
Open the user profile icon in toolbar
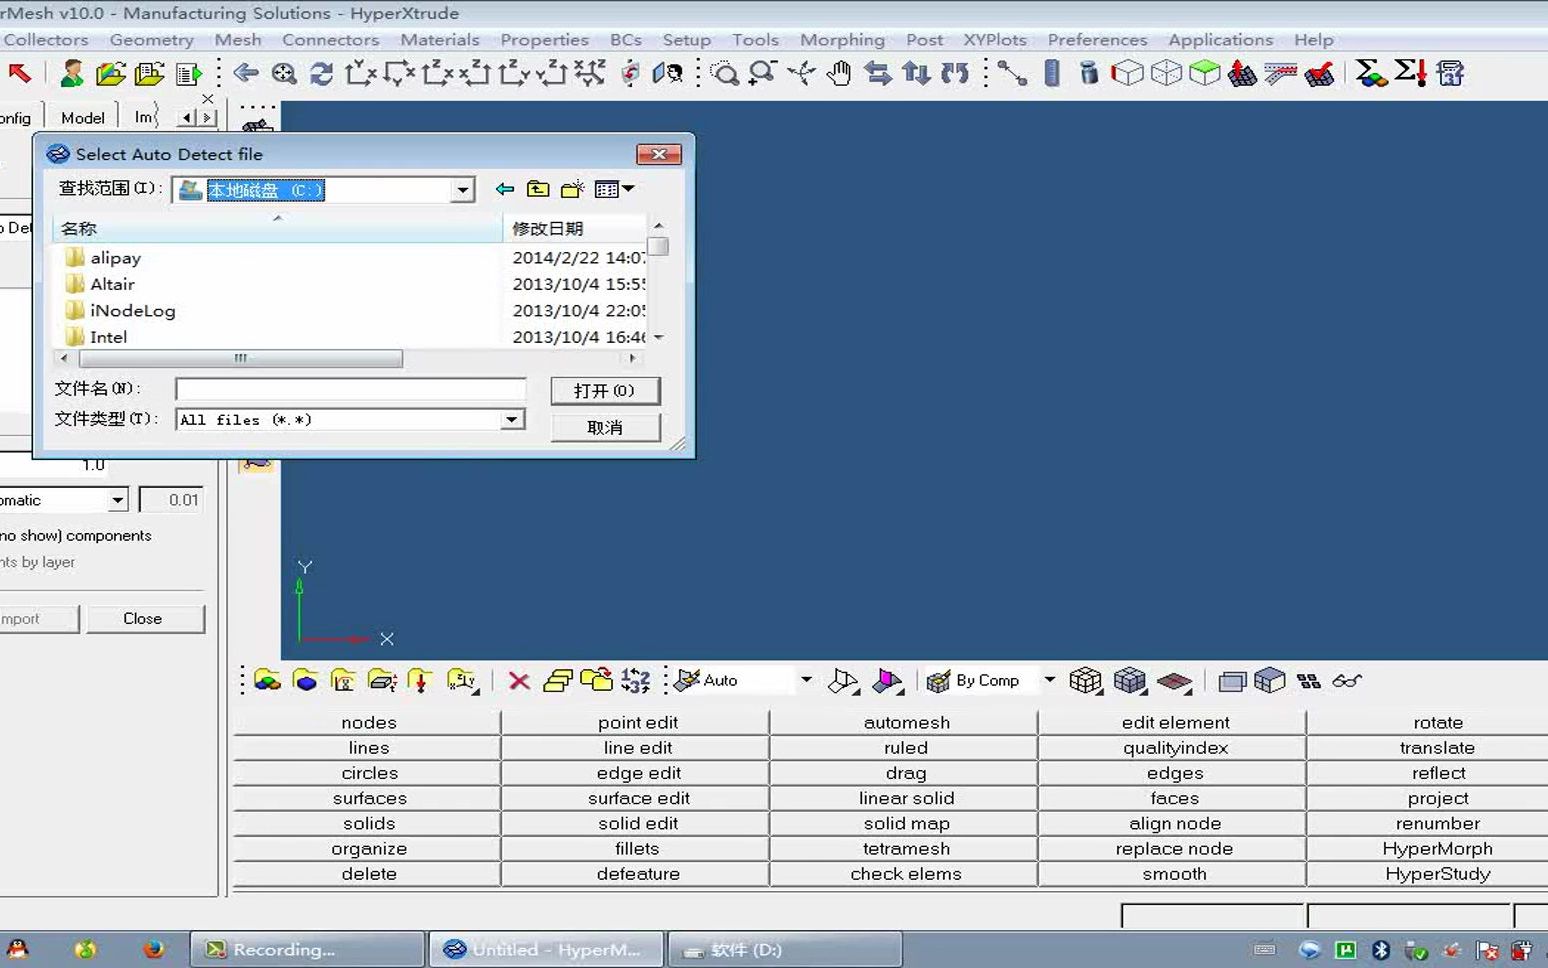click(x=72, y=73)
